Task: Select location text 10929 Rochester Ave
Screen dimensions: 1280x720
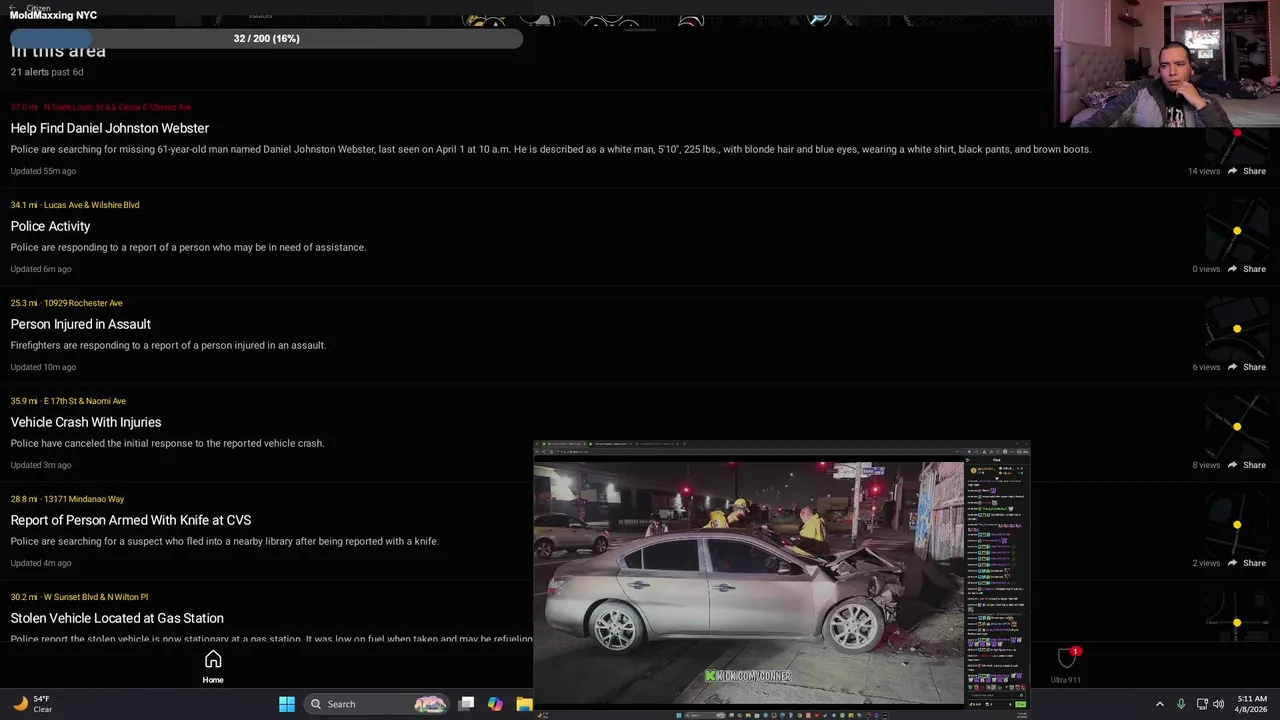Action: (83, 303)
